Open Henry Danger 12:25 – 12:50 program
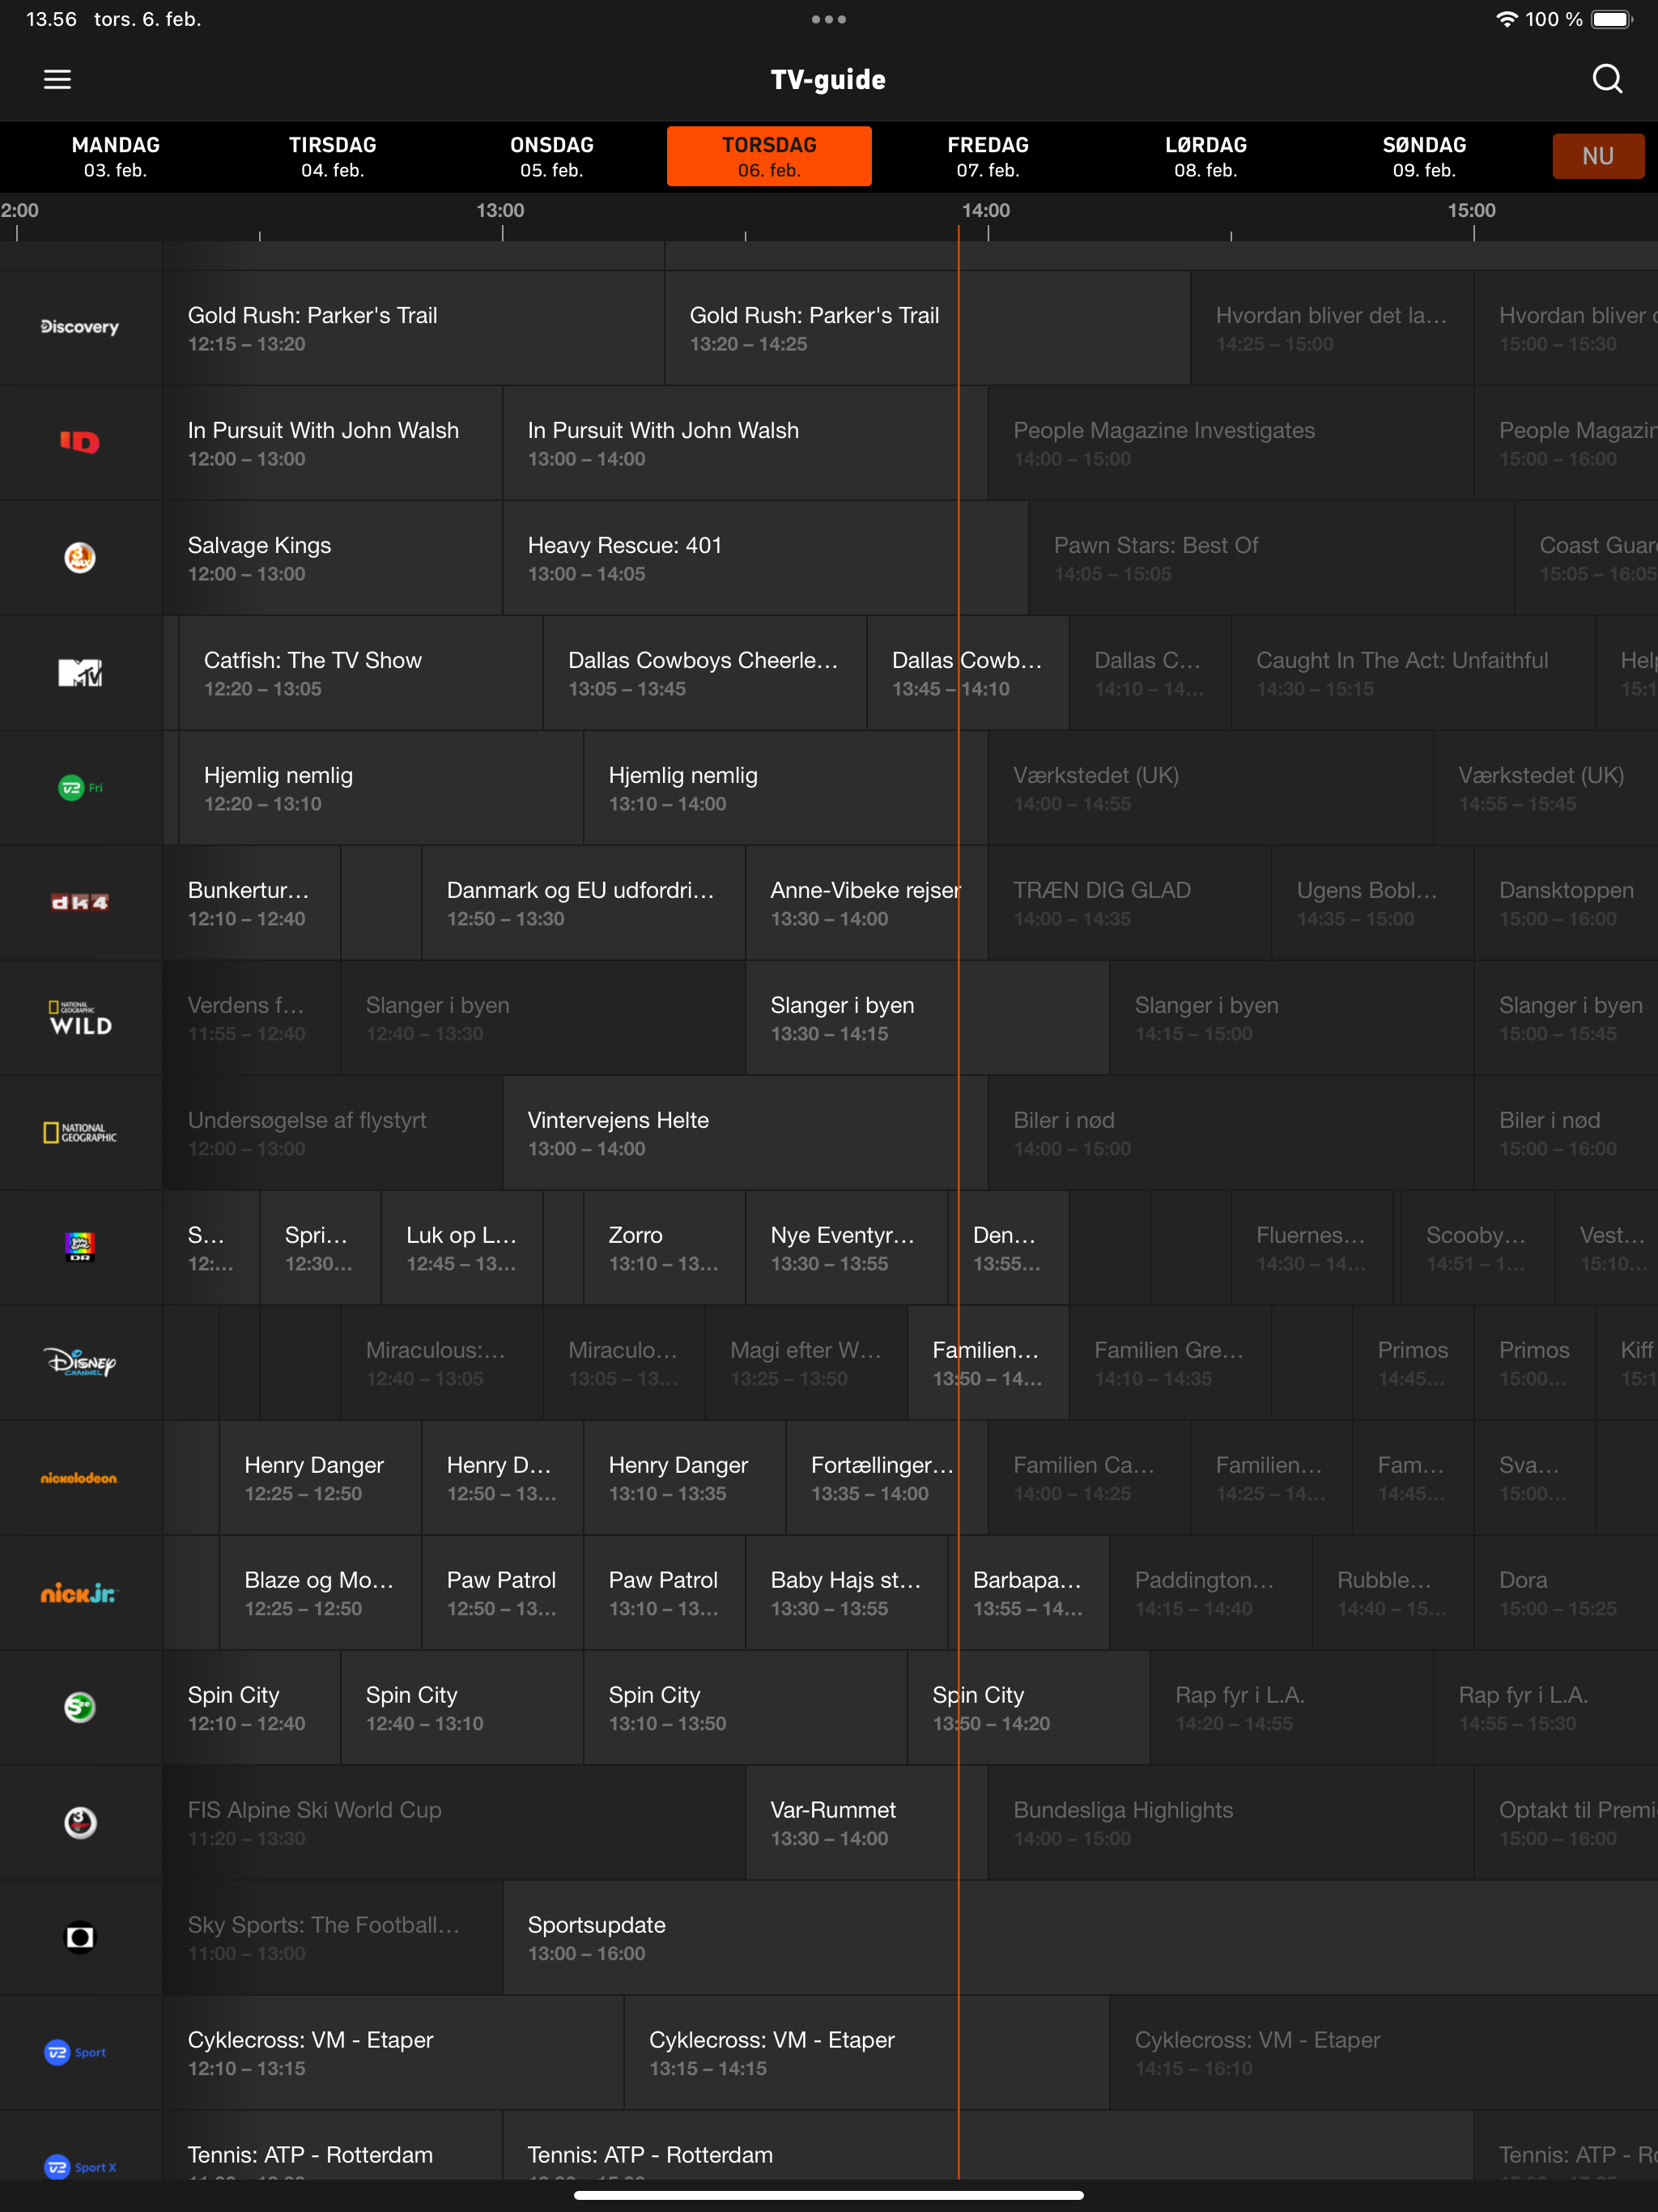This screenshot has height=2212, width=1658. point(320,1478)
